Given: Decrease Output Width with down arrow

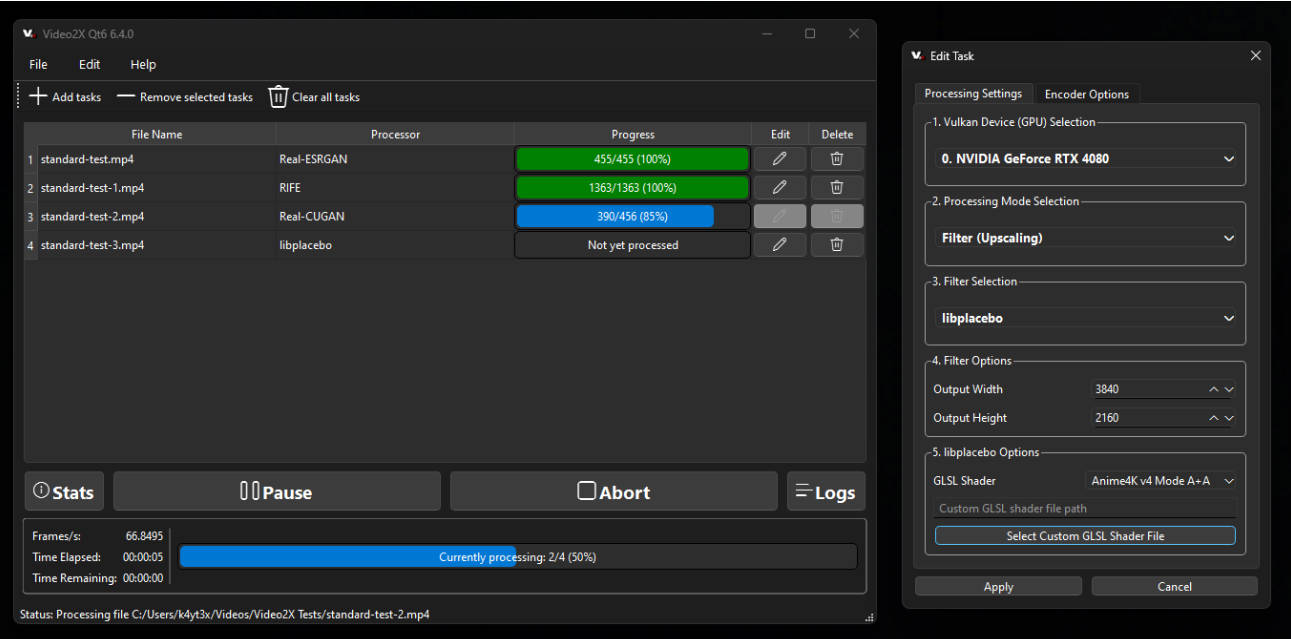Looking at the screenshot, I should (1230, 389).
